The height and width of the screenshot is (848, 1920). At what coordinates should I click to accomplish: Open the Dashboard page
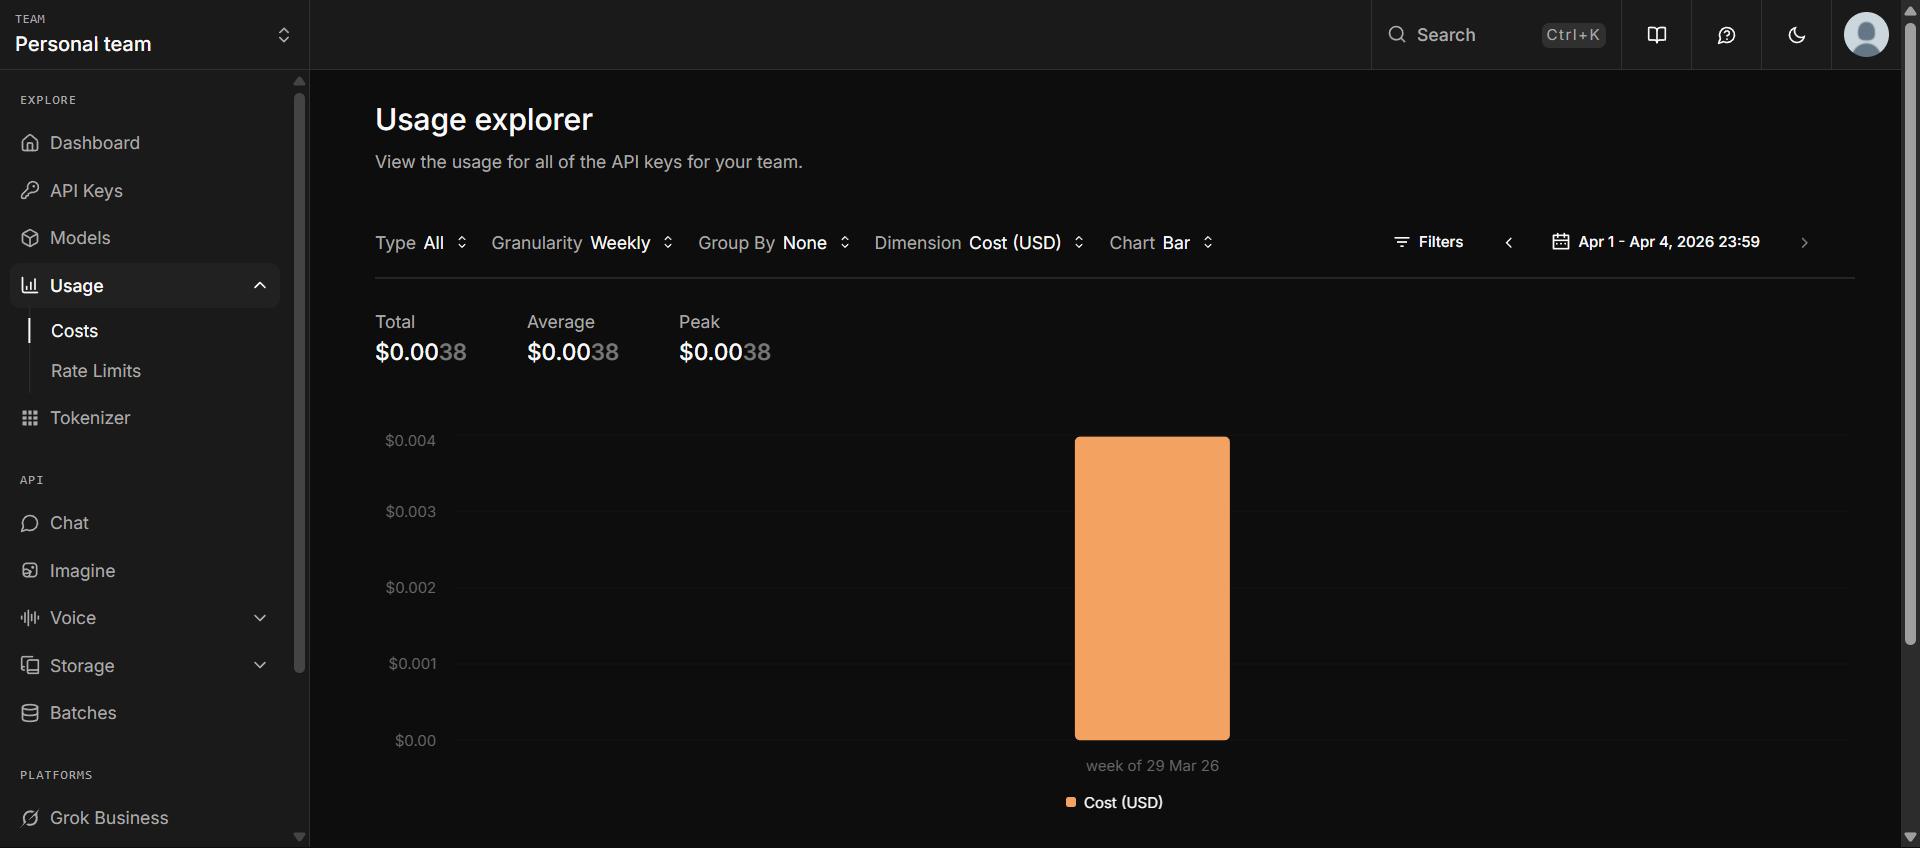[145, 143]
